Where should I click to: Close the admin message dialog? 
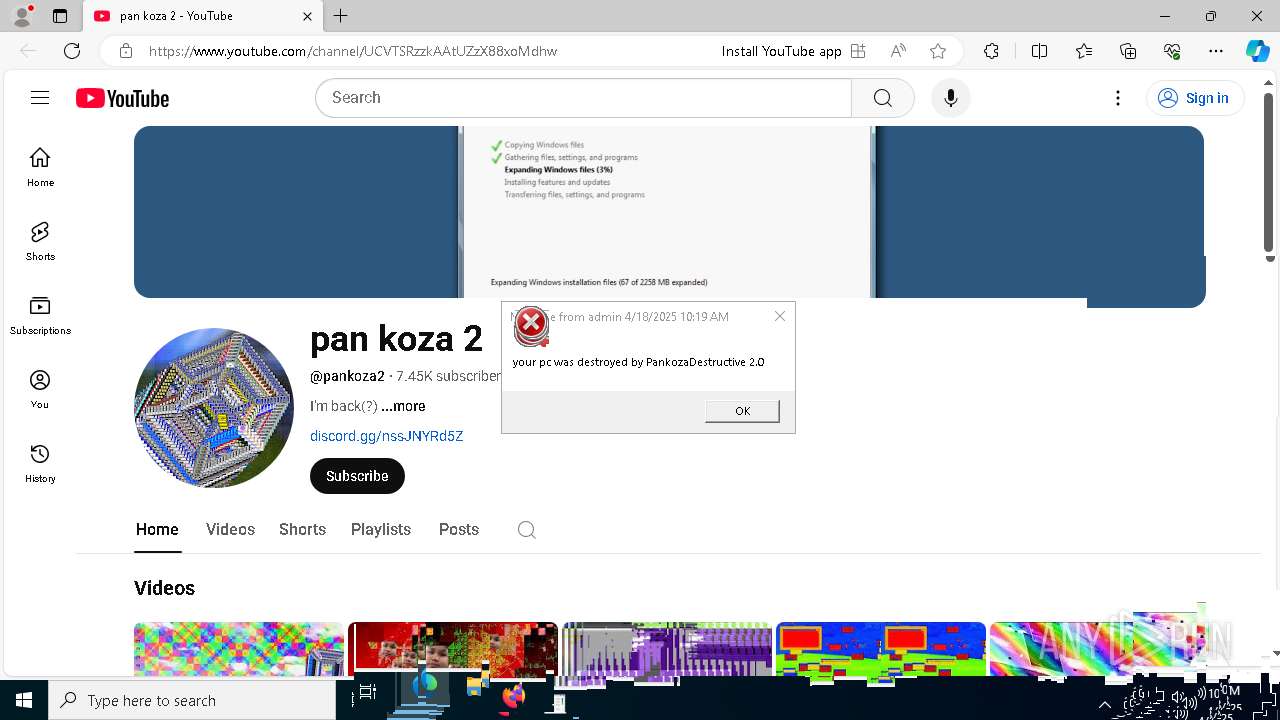(x=780, y=316)
